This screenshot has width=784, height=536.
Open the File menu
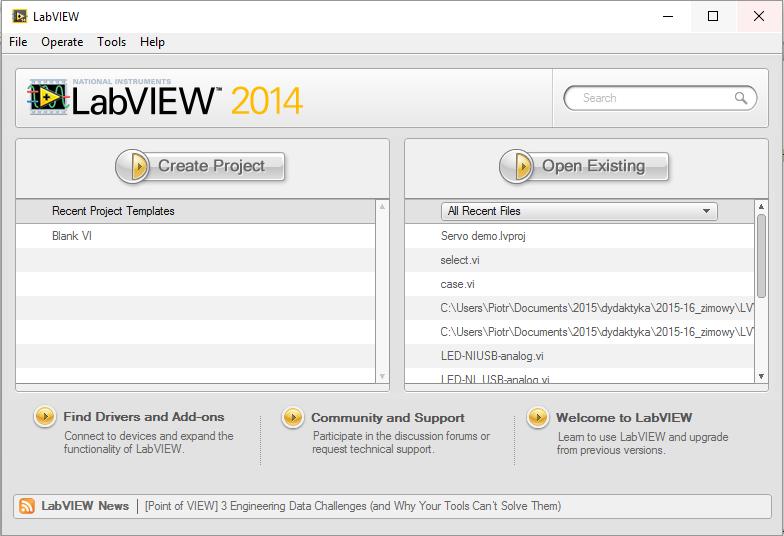tap(18, 42)
